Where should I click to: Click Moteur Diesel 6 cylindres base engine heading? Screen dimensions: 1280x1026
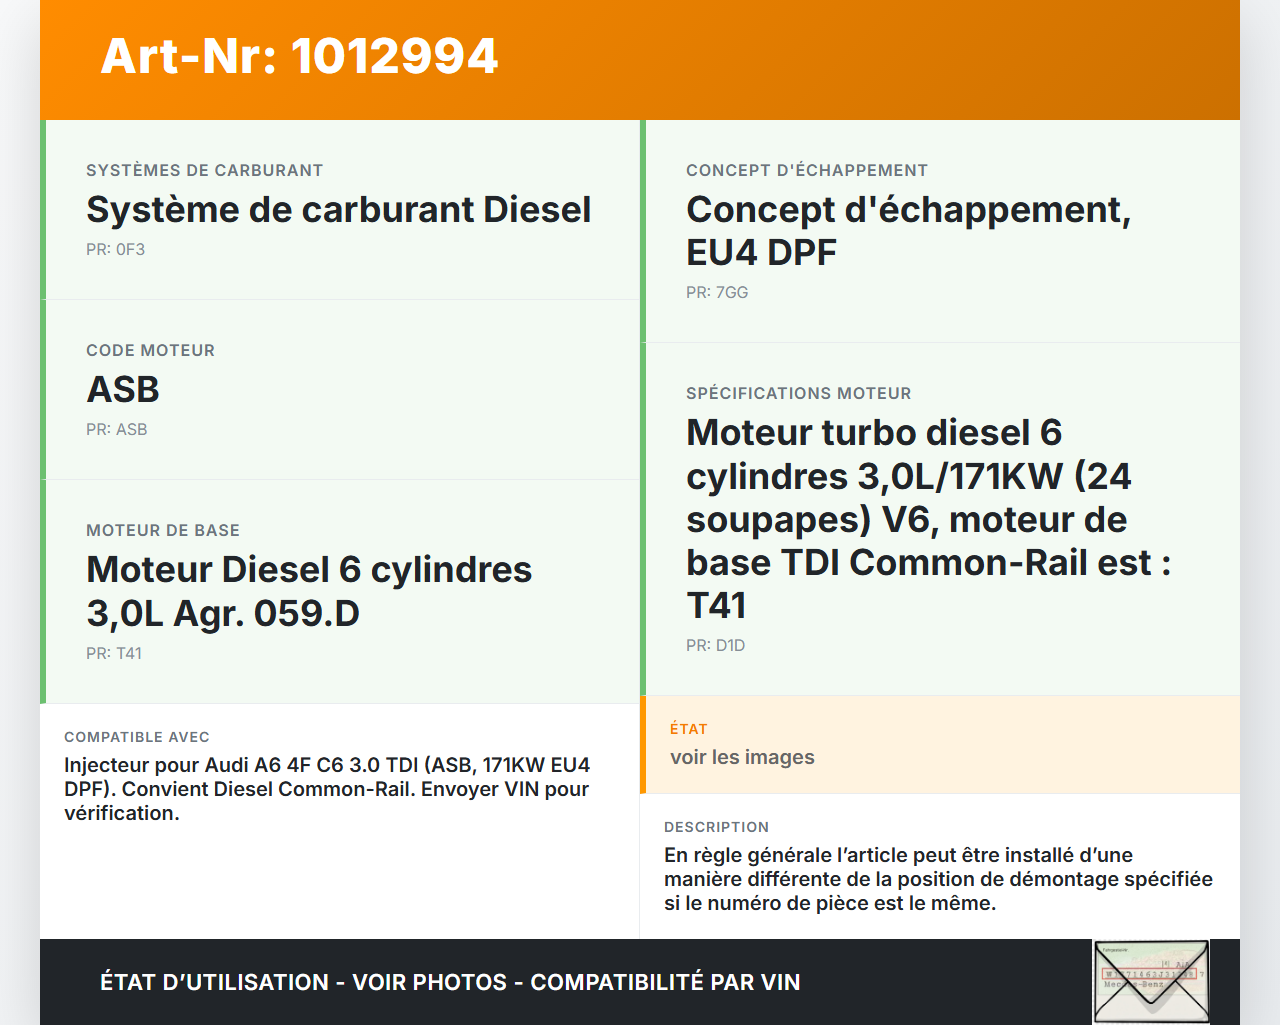(x=309, y=591)
